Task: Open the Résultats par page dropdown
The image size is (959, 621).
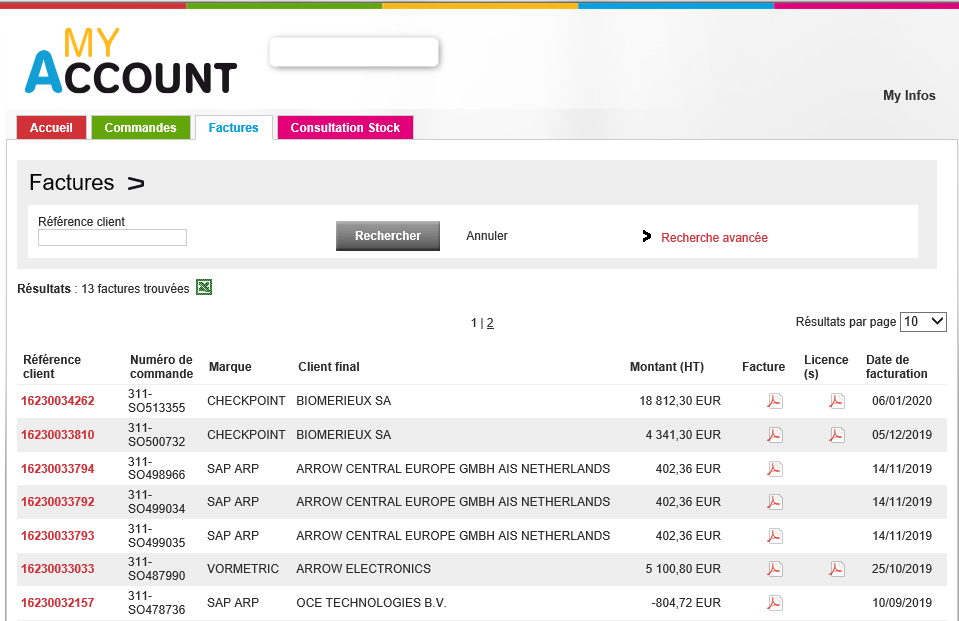Action: 923,322
